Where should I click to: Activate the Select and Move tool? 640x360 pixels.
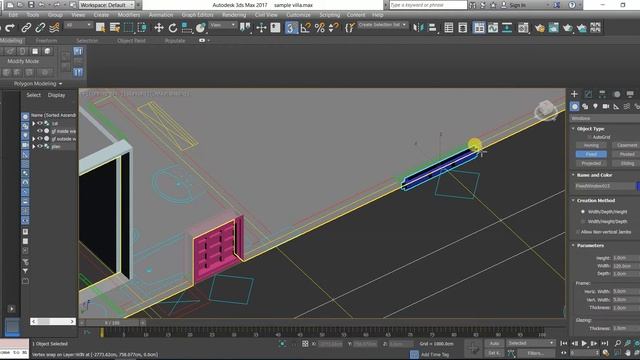(159, 28)
